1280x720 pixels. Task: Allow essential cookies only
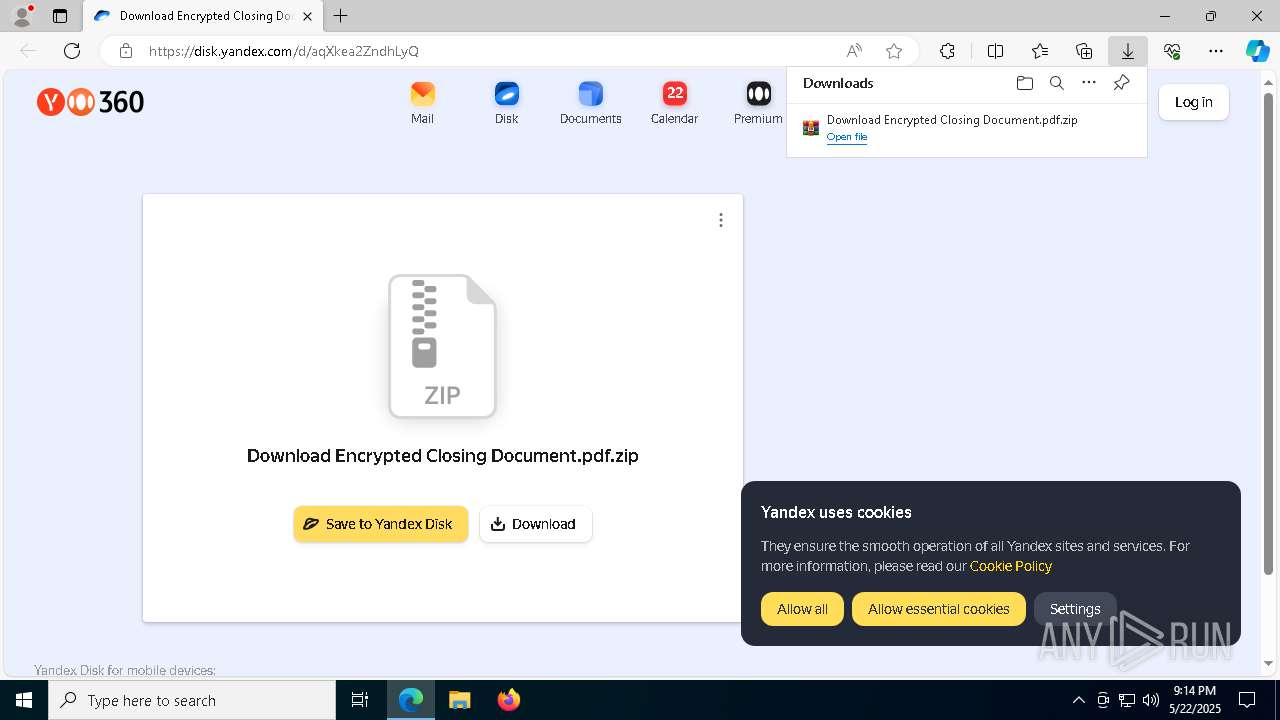click(x=938, y=609)
